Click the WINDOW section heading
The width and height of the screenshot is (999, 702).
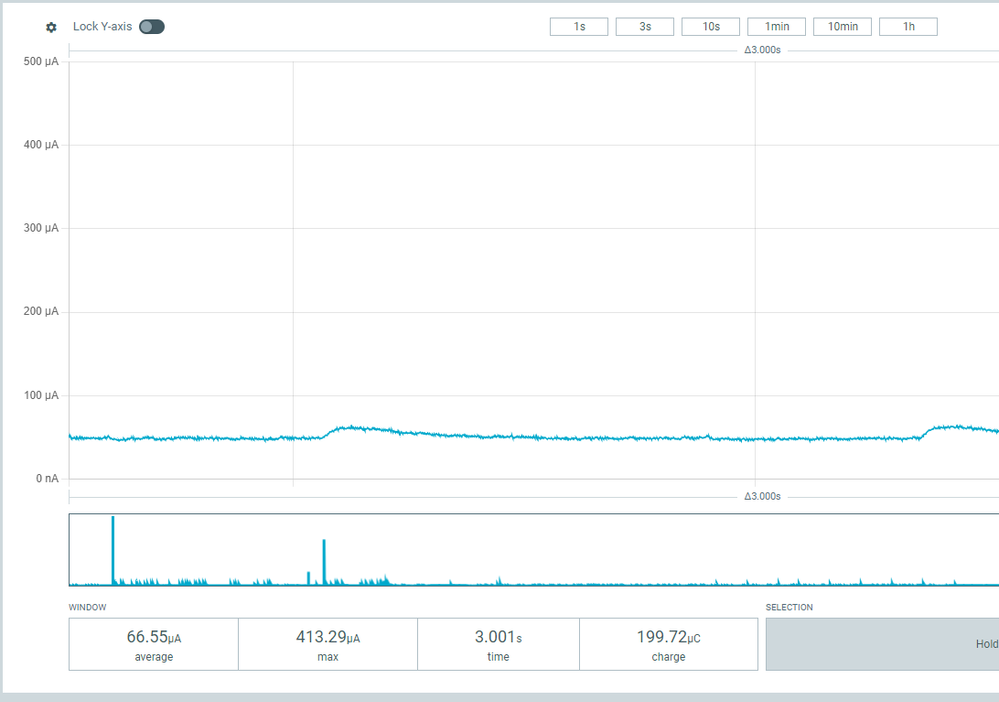pos(87,607)
